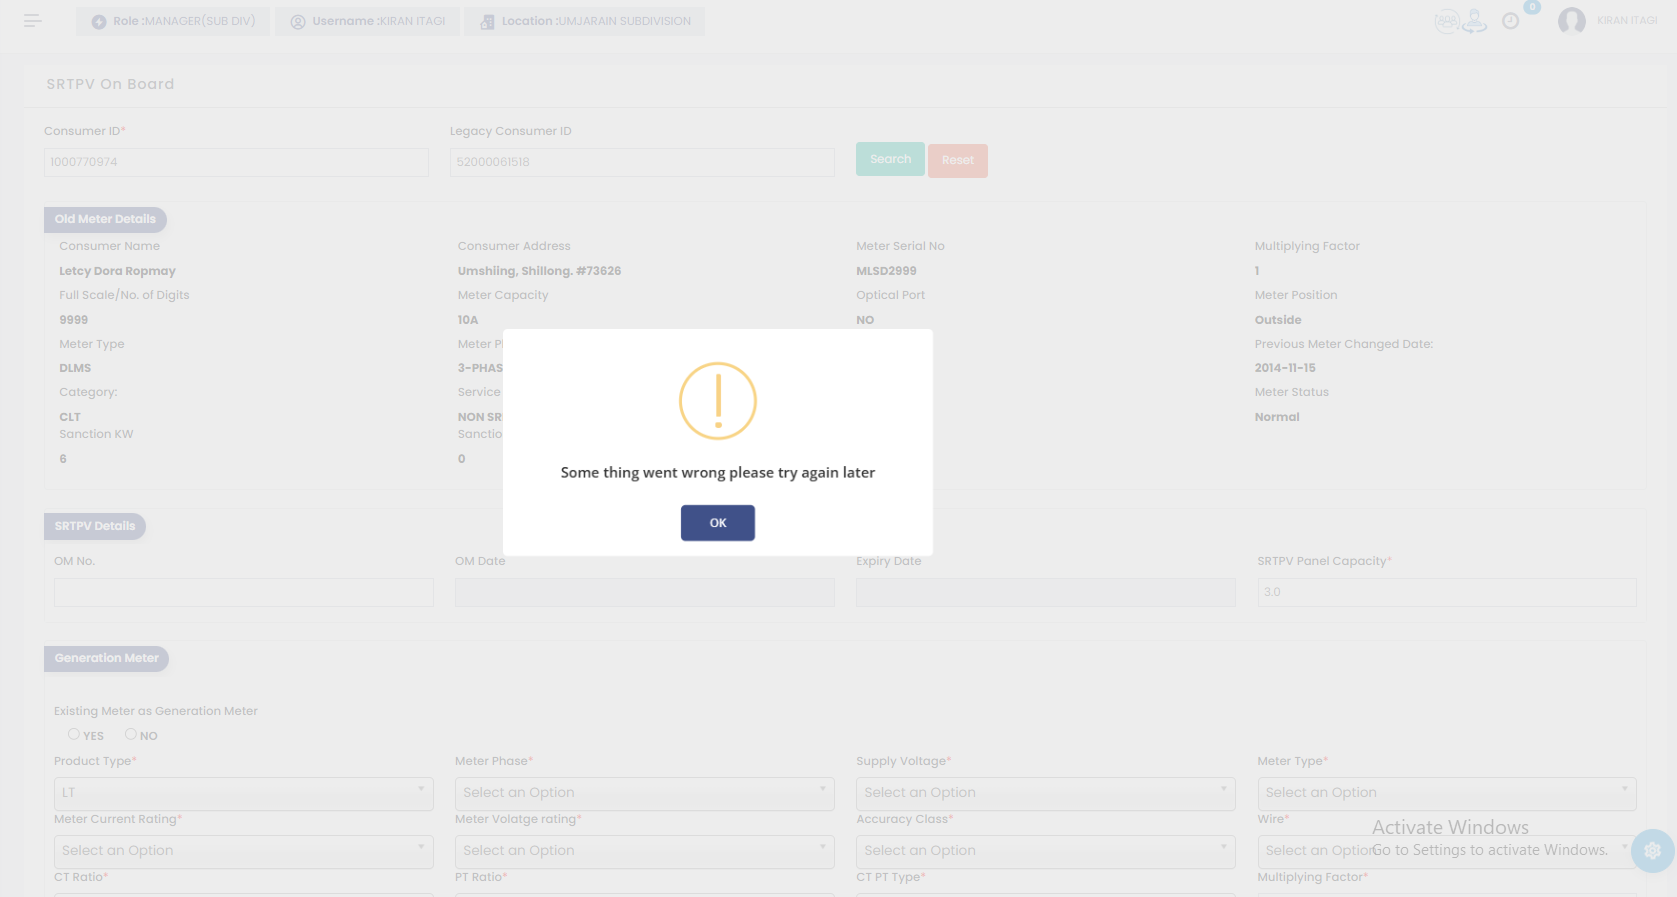This screenshot has height=897, width=1677.
Task: Select YES for Existing Meter as Generation Meter
Action: tap(74, 734)
